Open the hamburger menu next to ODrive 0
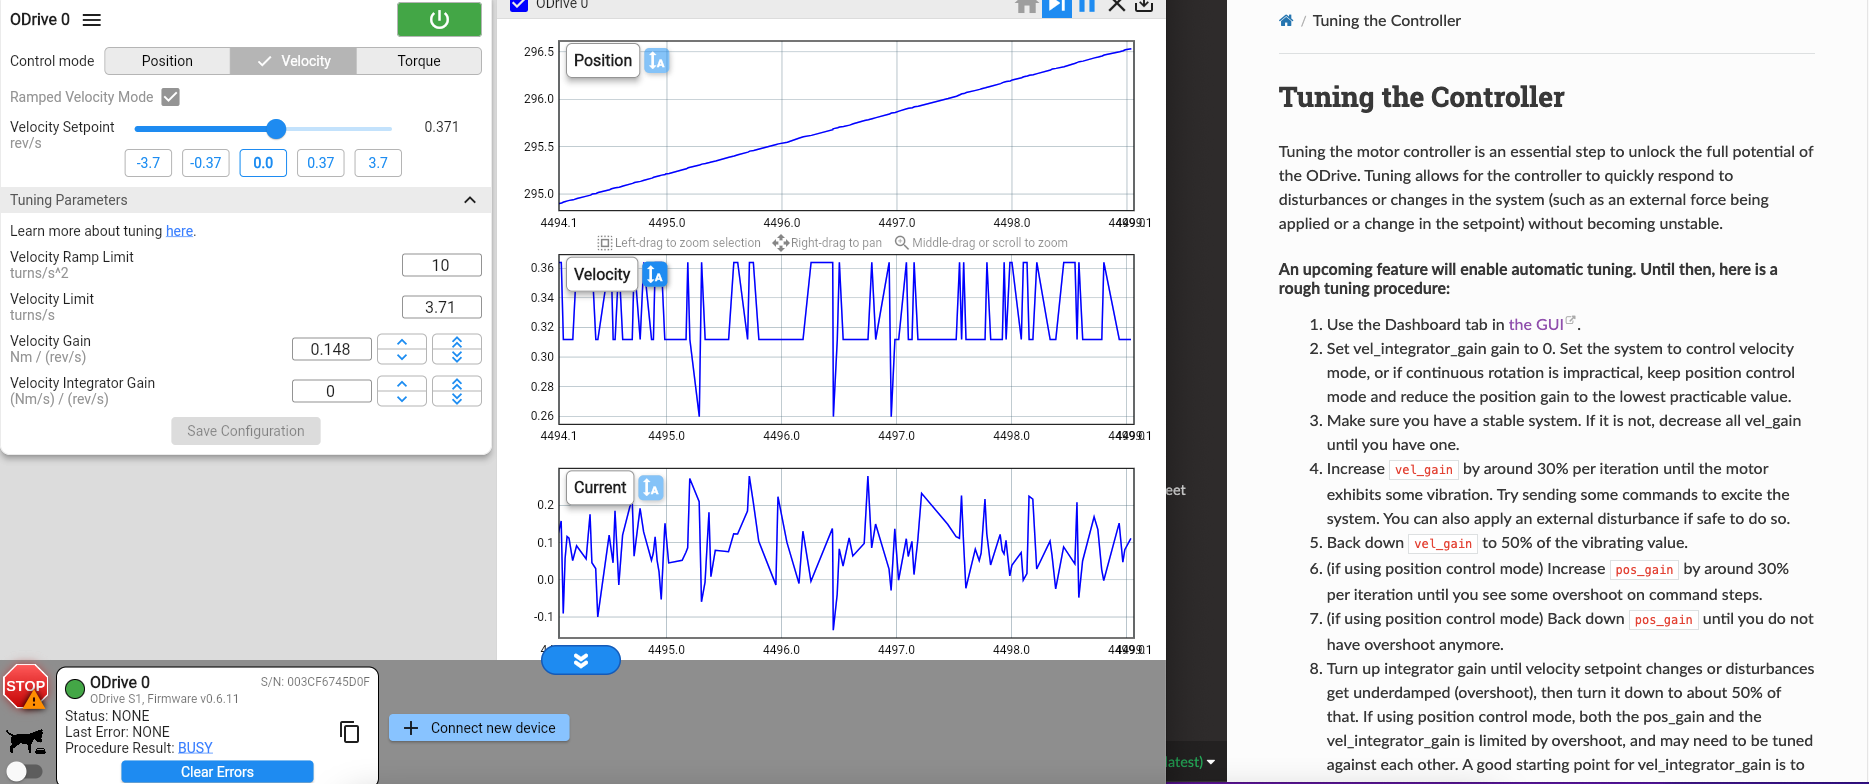Image resolution: width=1869 pixels, height=784 pixels. [92, 20]
